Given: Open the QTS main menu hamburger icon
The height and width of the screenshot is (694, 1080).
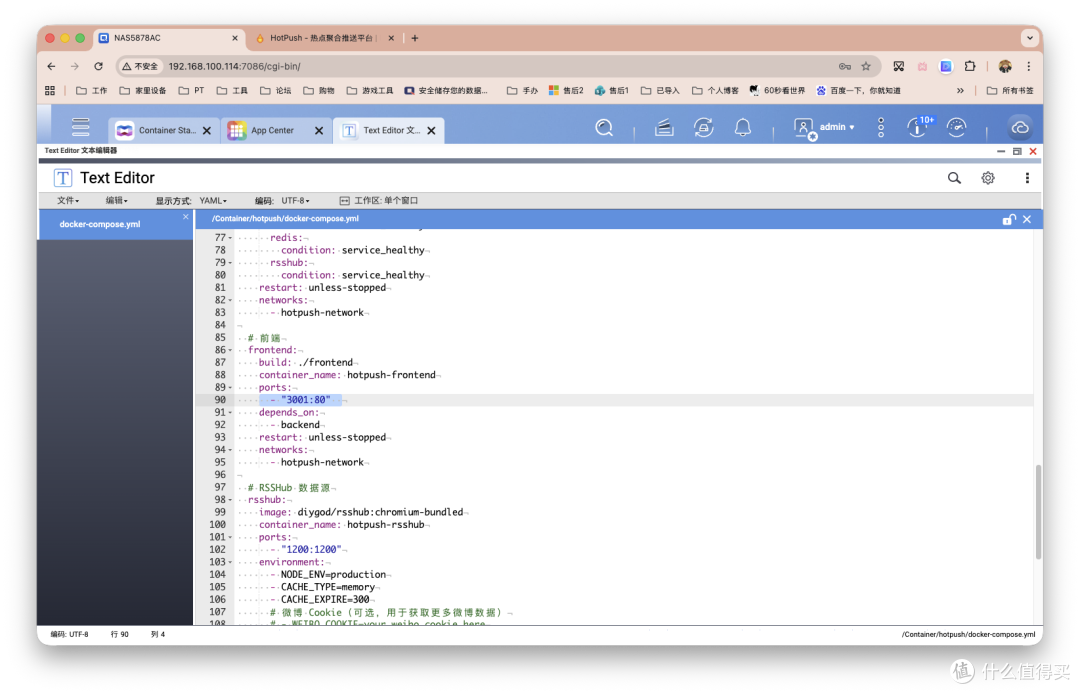Looking at the screenshot, I should [81, 127].
